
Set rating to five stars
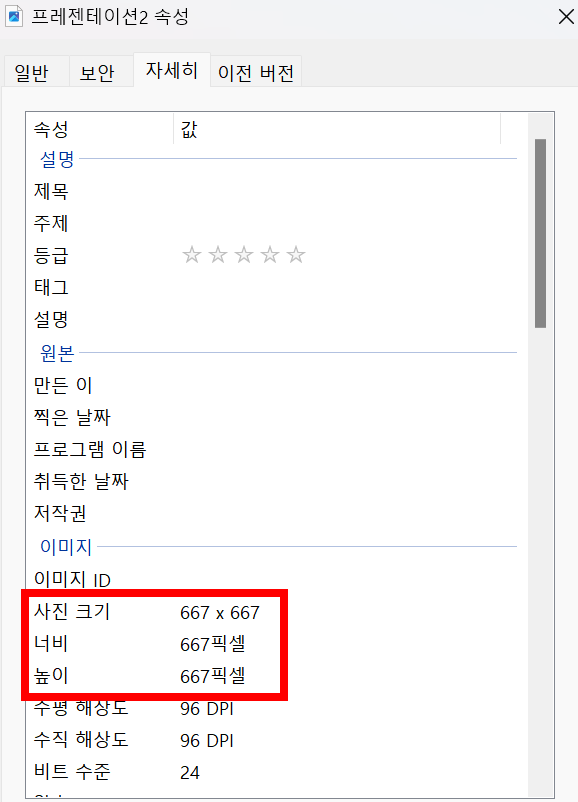[296, 254]
